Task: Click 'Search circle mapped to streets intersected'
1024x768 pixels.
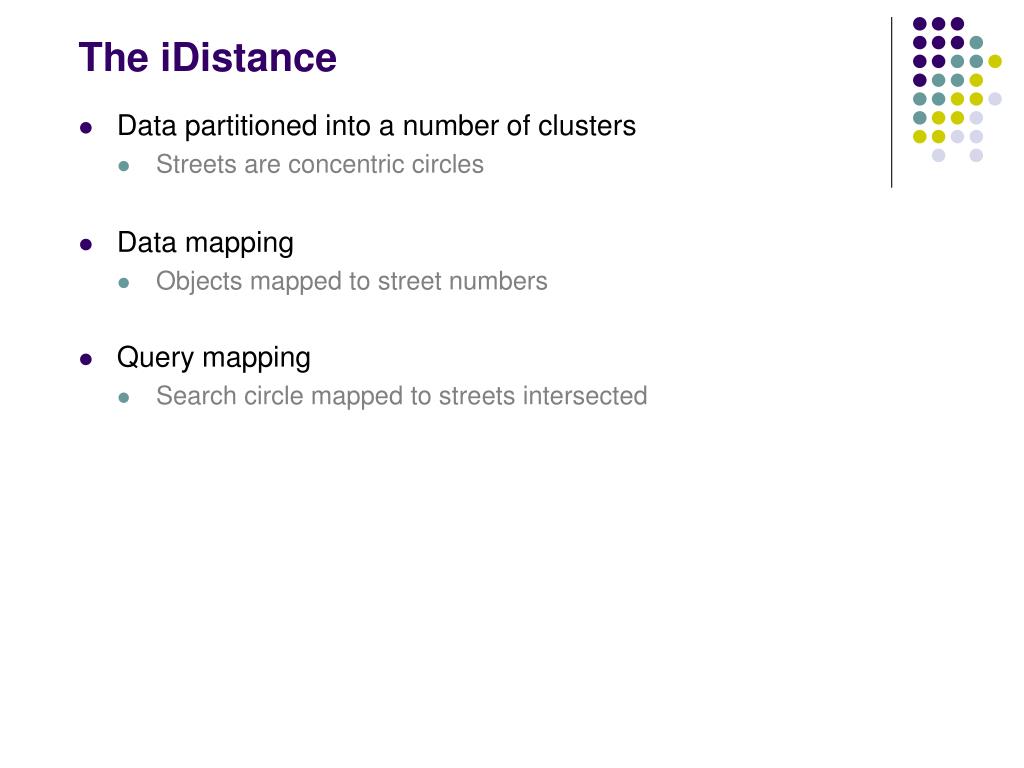Action: click(x=402, y=396)
